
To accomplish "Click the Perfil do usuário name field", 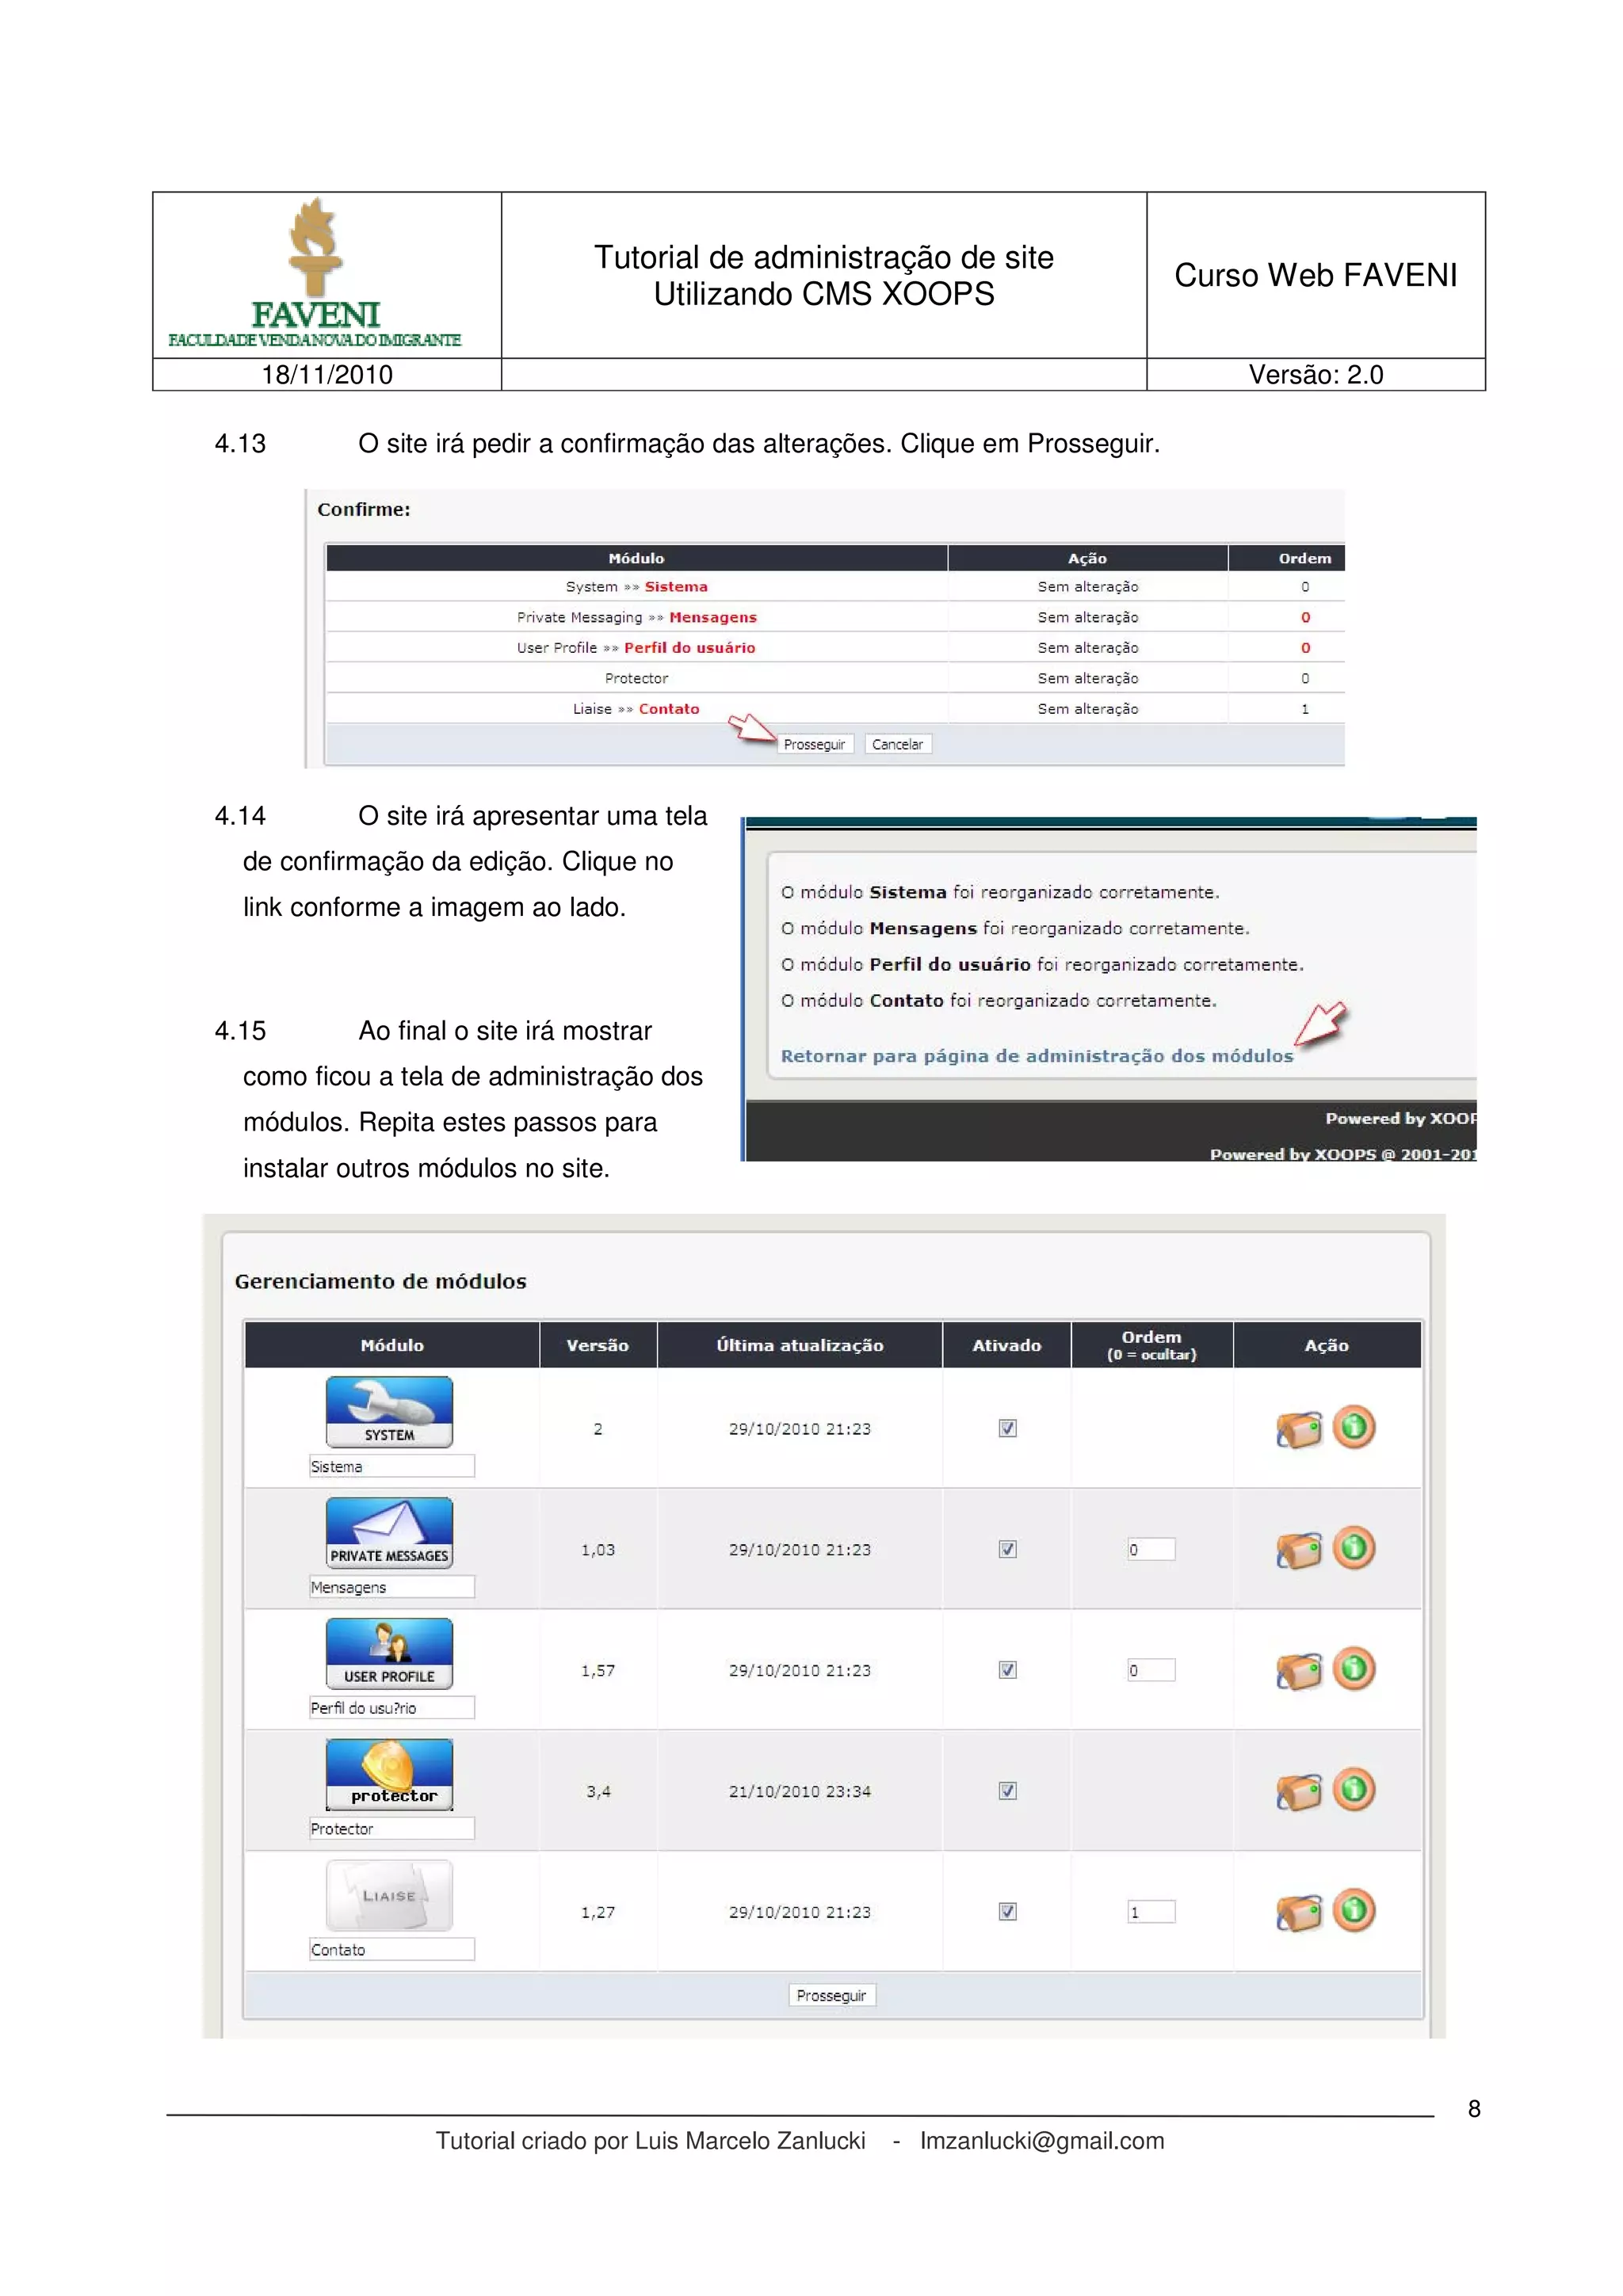I will 392,1708.
